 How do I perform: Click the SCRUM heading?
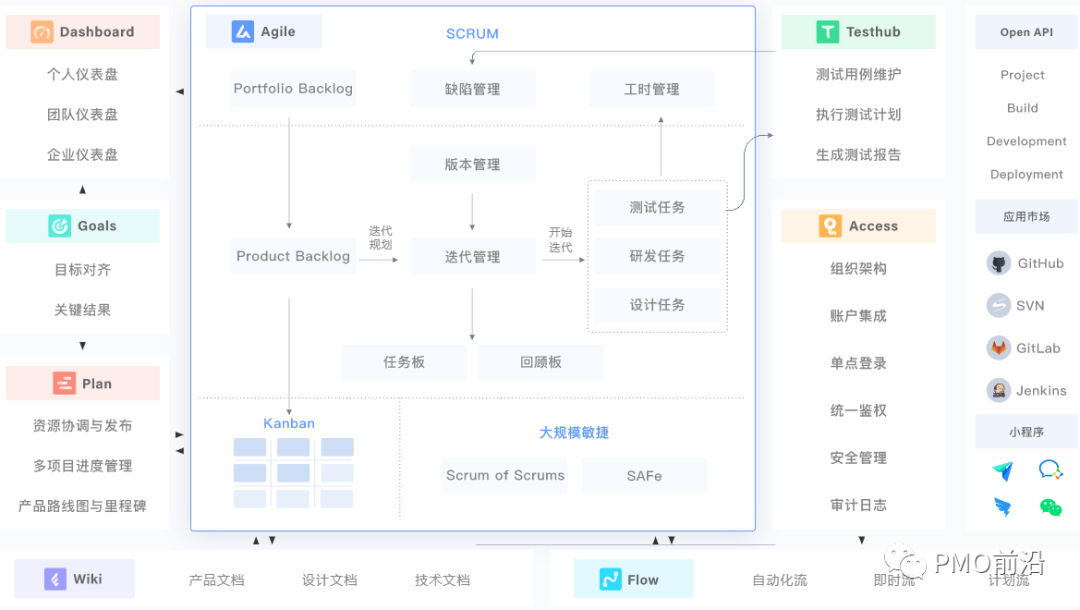pos(472,34)
